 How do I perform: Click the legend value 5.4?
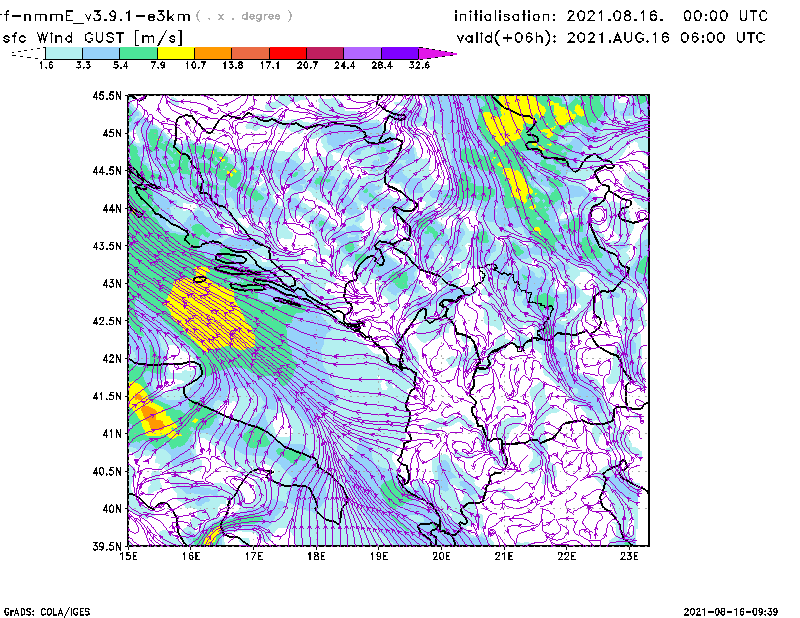[x=120, y=65]
